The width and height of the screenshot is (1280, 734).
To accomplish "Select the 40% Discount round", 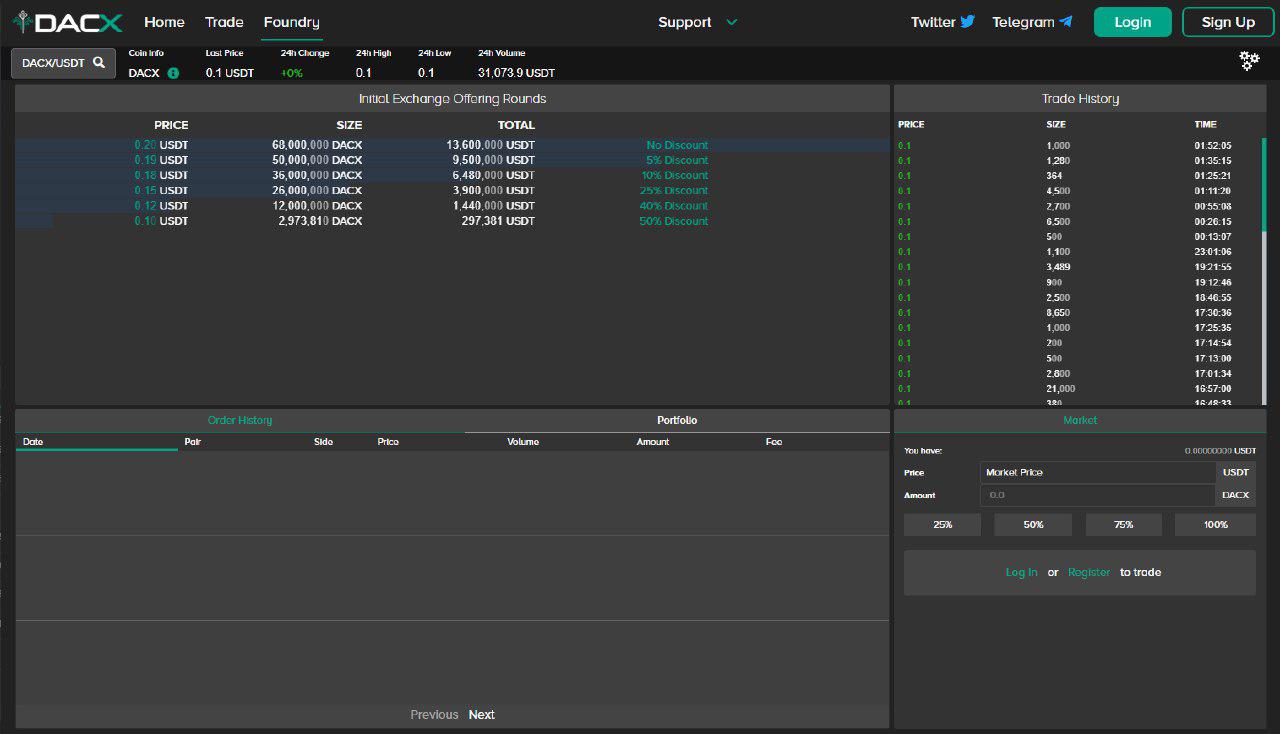I will click(x=452, y=205).
